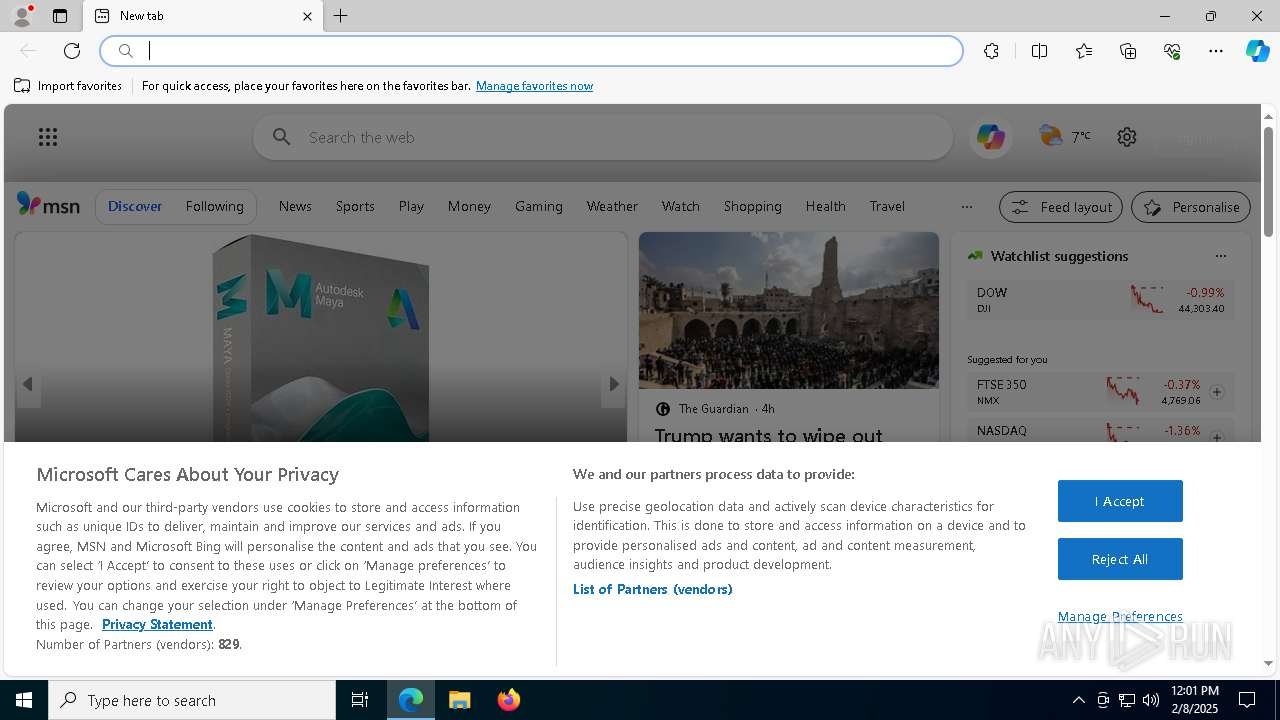The width and height of the screenshot is (1280, 720).
Task: Open Trump wants to wipe out headline
Action: click(x=768, y=436)
